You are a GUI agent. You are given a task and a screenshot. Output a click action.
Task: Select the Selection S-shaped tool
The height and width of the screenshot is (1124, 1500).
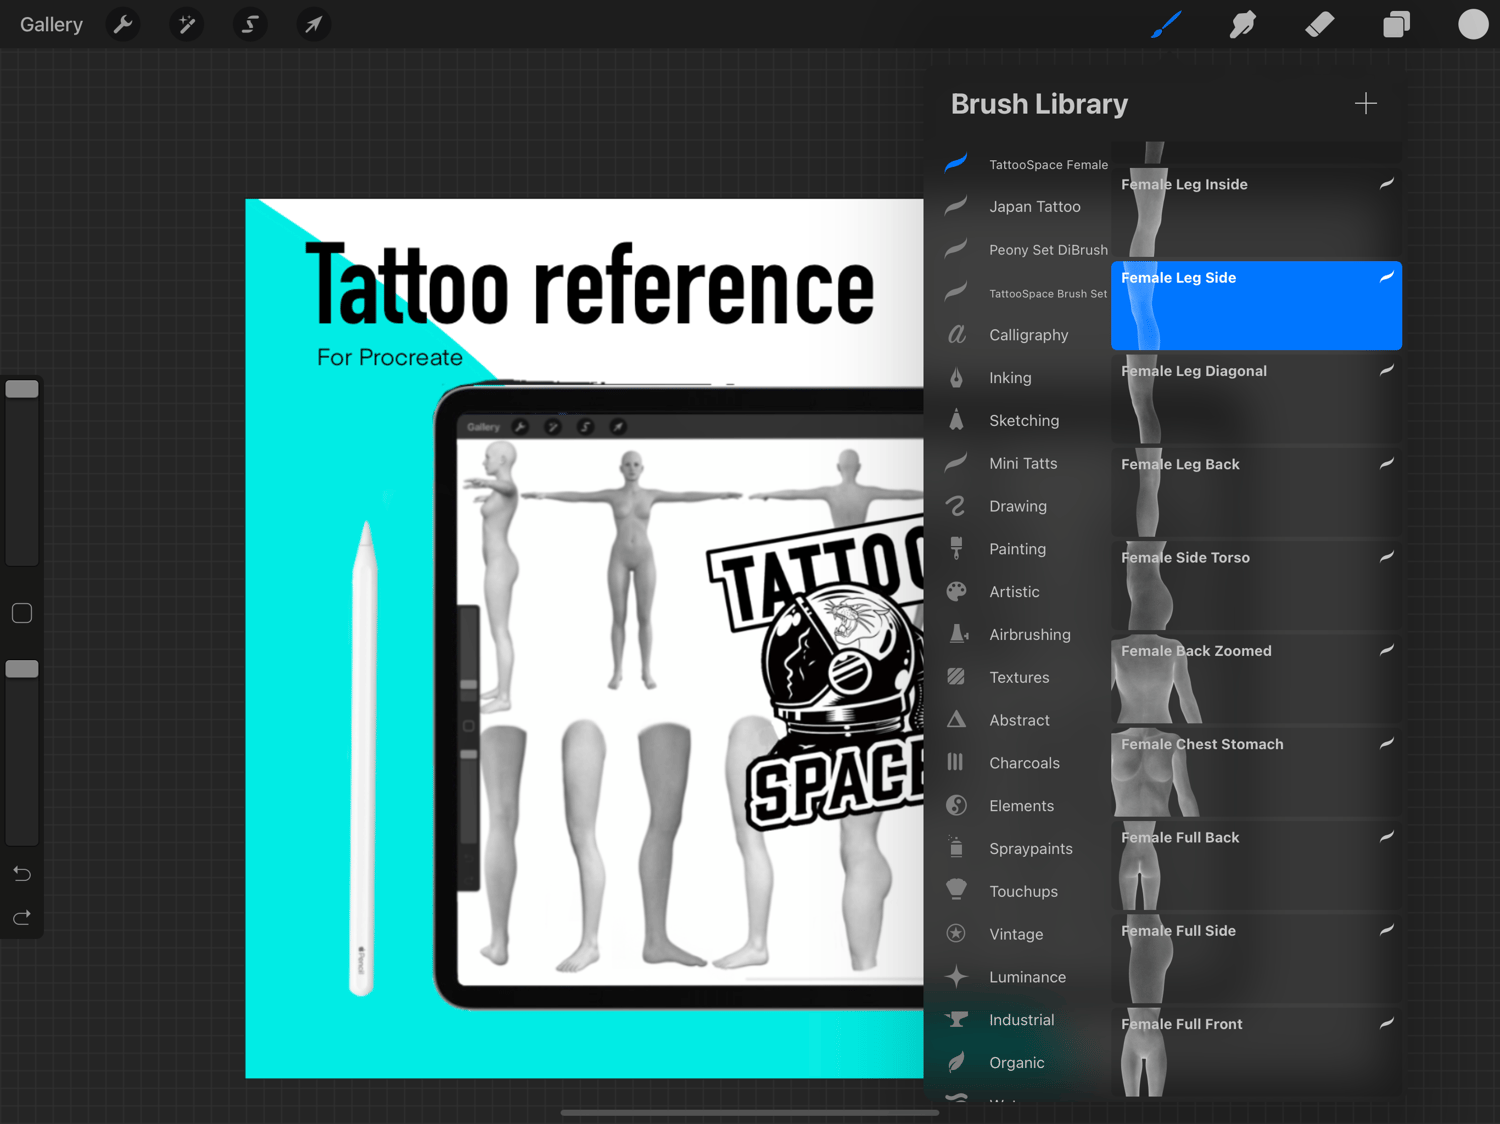[250, 24]
